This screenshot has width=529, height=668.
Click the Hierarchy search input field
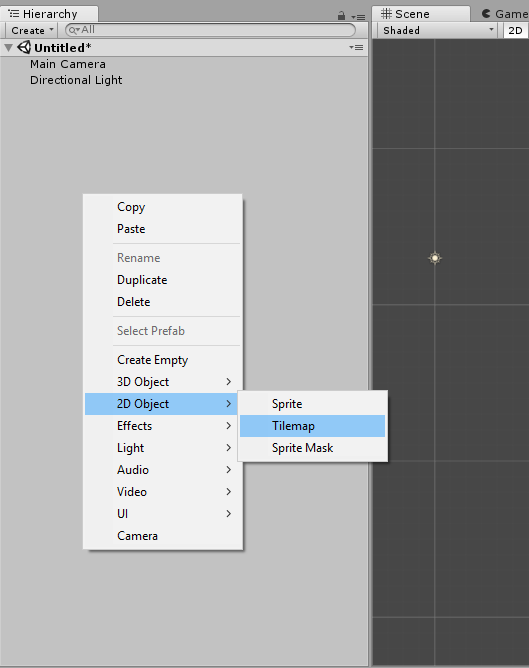[210, 30]
